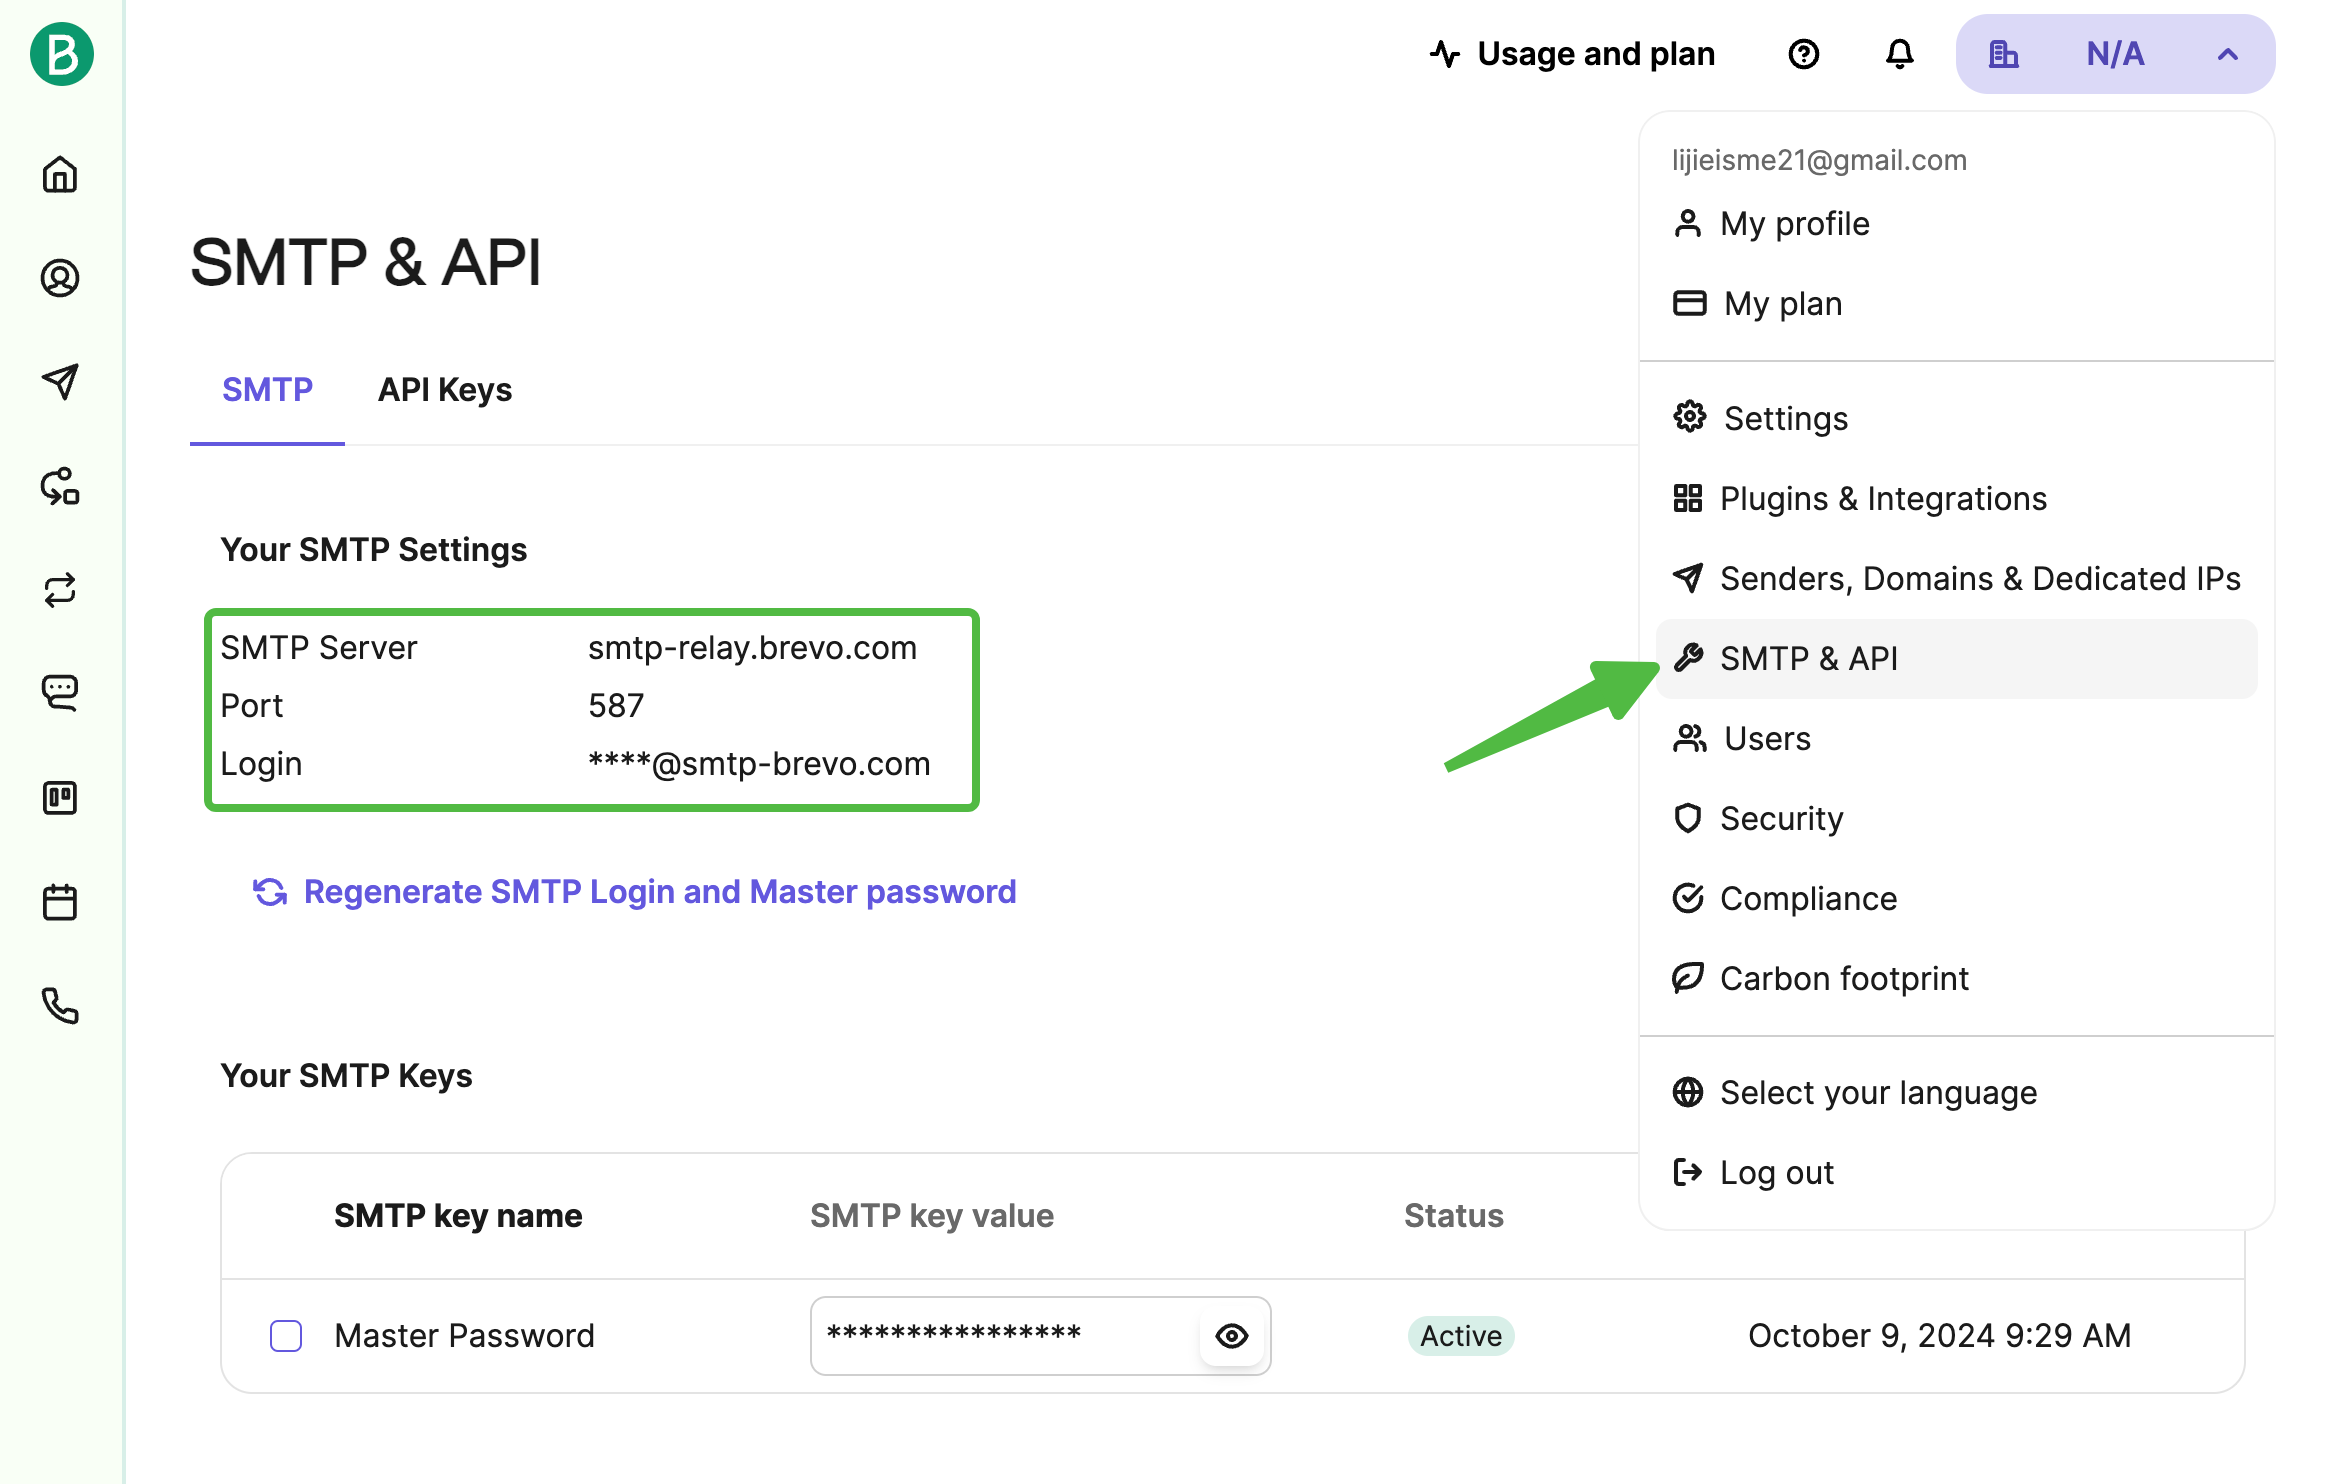The image size is (2334, 1484).
Task: Open Carbon footprint menu item
Action: [1956, 979]
